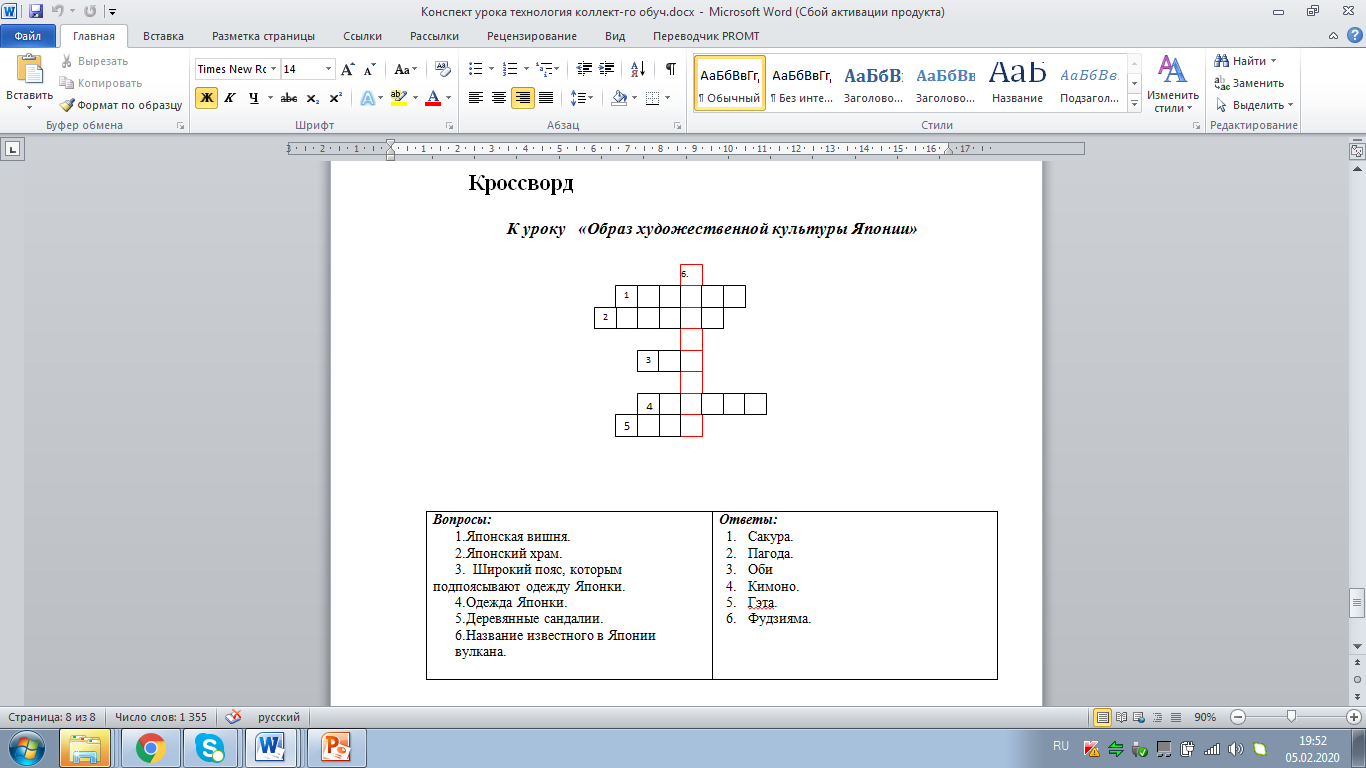The width and height of the screenshot is (1366, 768).
Task: Click Replace (Заменить) button
Action: [1250, 83]
